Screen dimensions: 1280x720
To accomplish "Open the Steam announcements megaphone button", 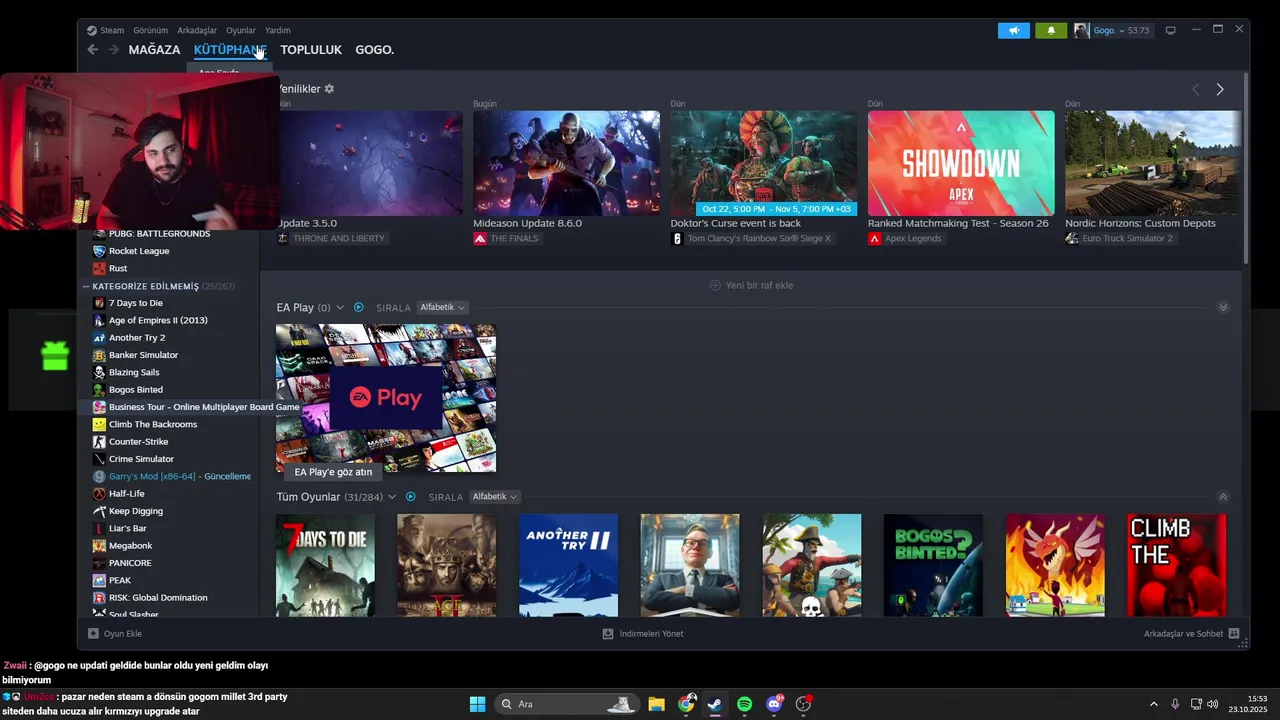I will point(1013,31).
